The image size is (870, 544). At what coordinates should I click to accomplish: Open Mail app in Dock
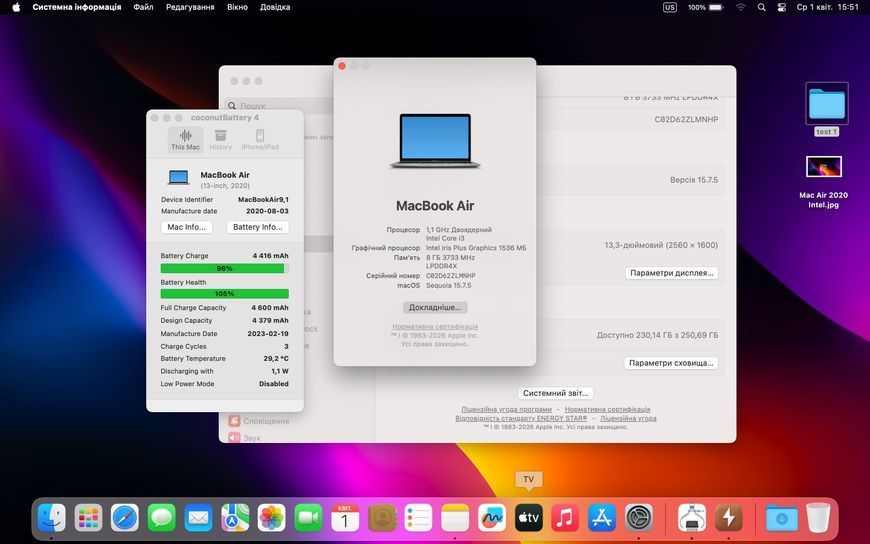(x=198, y=517)
